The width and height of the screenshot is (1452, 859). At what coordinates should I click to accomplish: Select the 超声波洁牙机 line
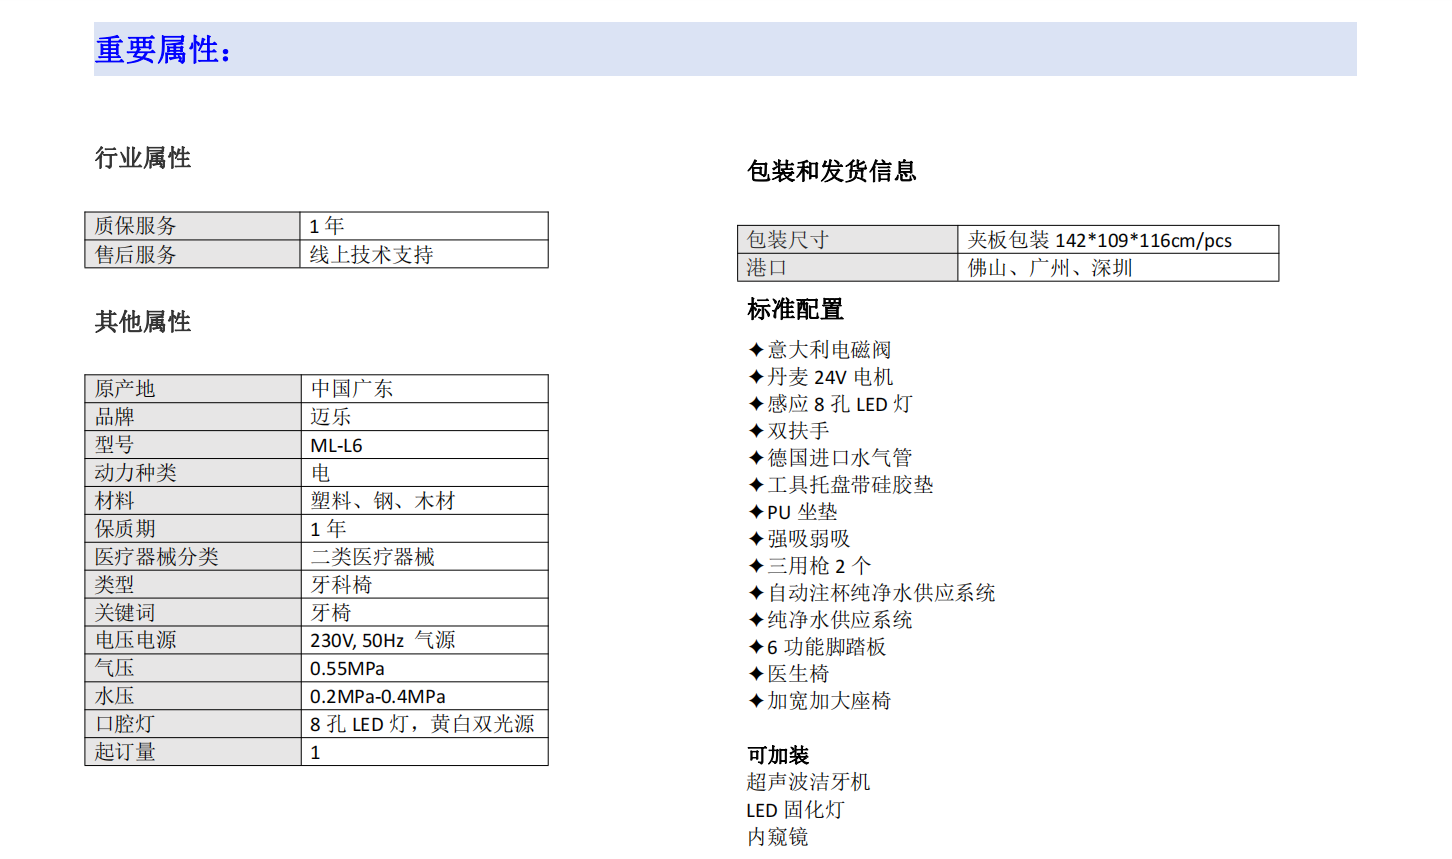(x=809, y=782)
